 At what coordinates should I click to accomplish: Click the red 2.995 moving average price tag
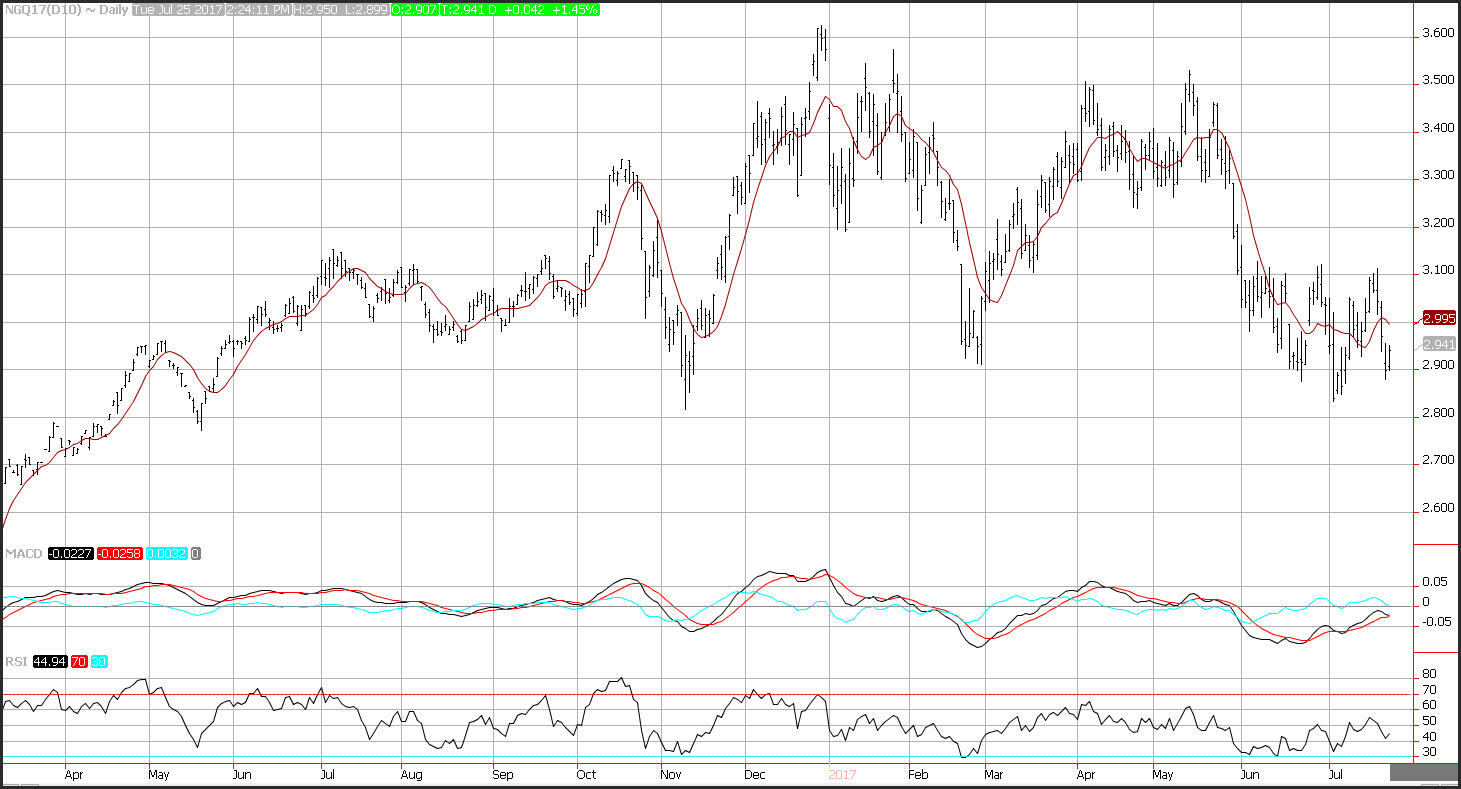[x=1437, y=318]
